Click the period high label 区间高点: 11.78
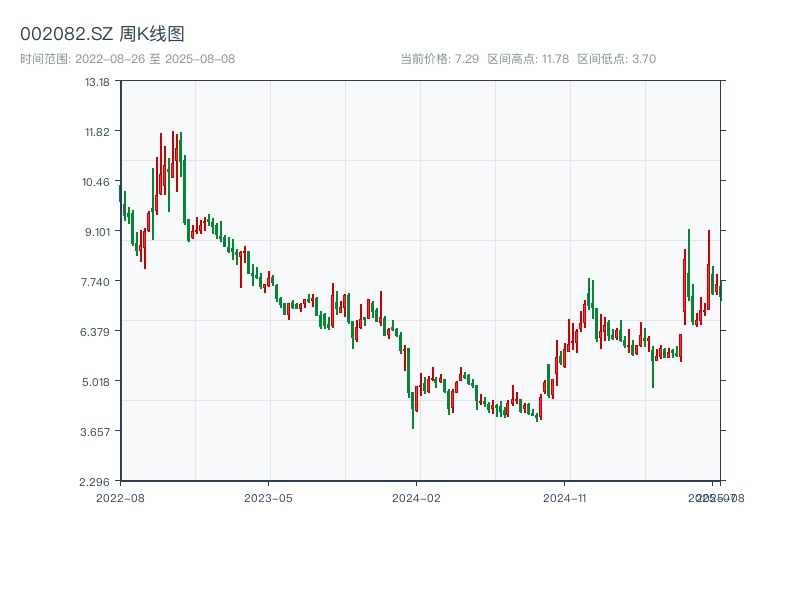Viewport: 800px width, 600px height. (528, 59)
